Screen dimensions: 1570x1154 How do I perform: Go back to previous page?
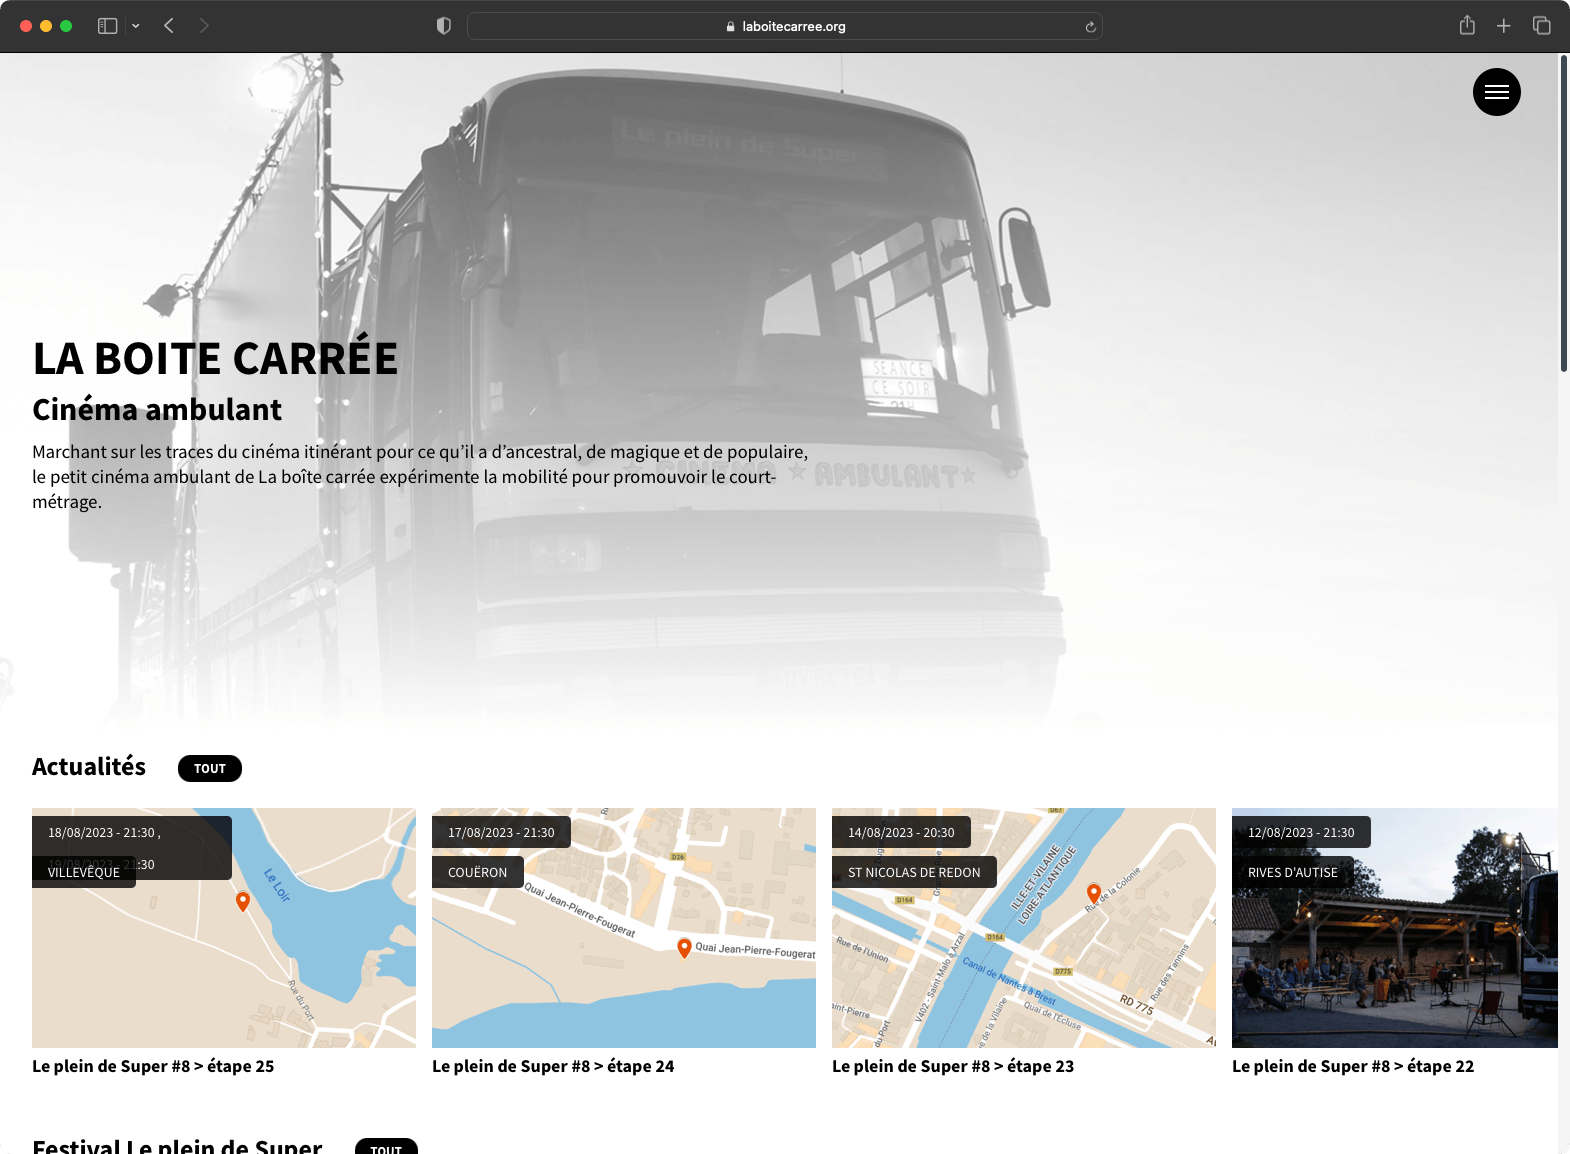pos(169,26)
